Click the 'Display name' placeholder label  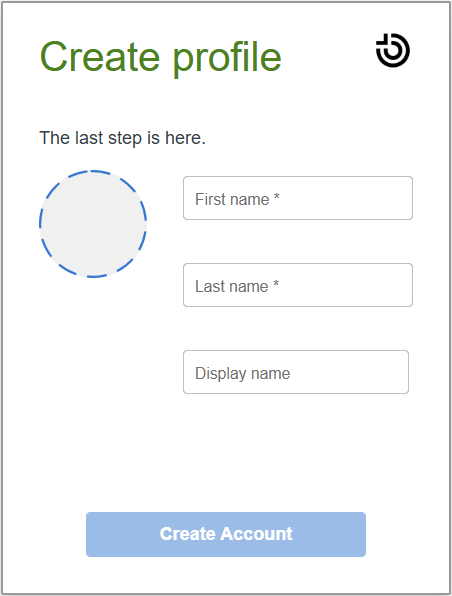[243, 374]
